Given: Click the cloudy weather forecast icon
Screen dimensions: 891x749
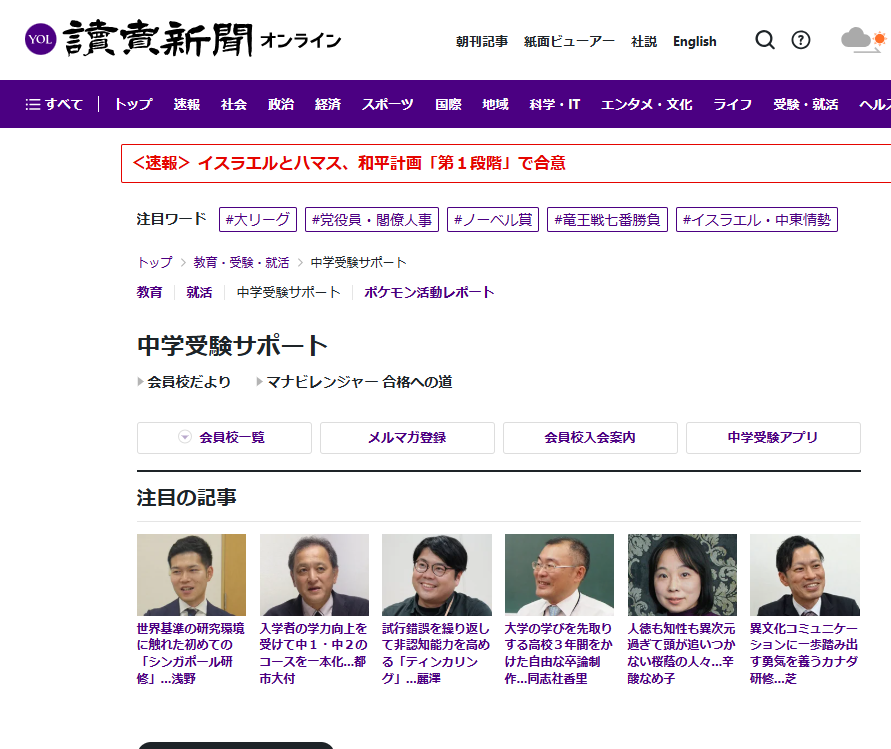Looking at the screenshot, I should [862, 40].
